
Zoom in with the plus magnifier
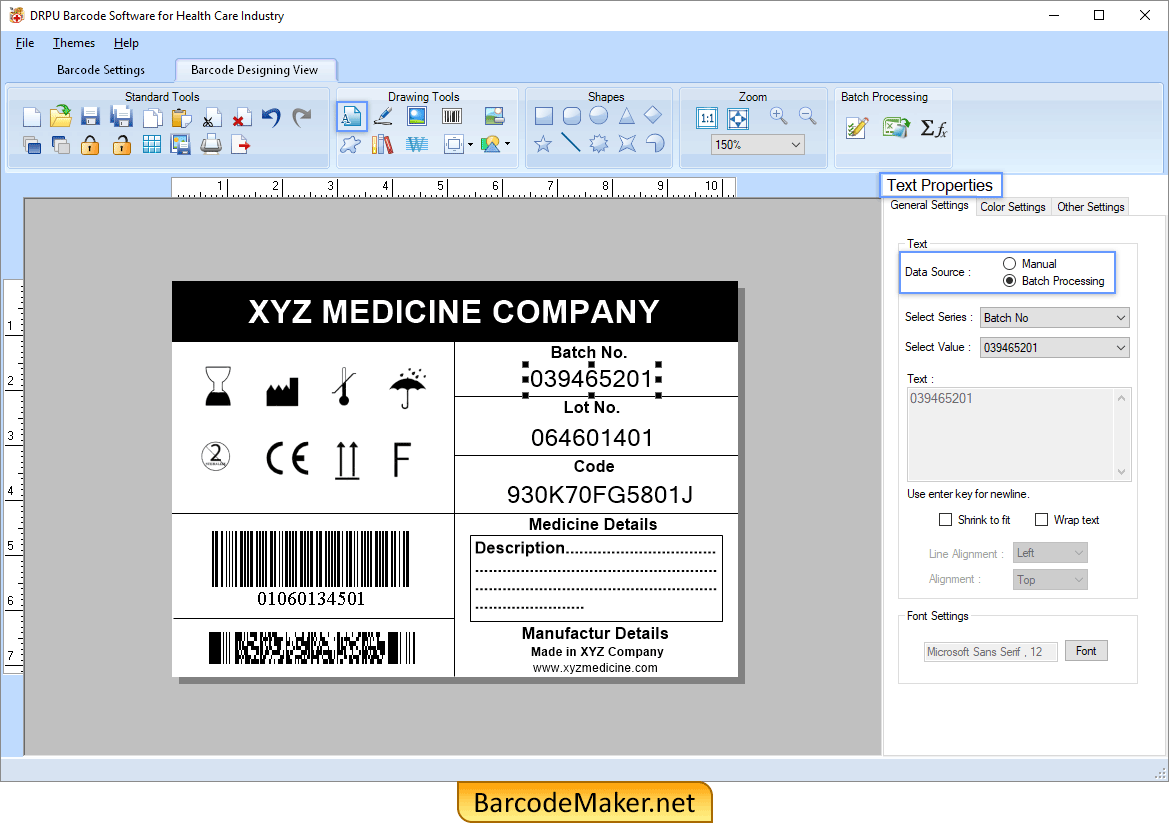pyautogui.click(x=778, y=116)
